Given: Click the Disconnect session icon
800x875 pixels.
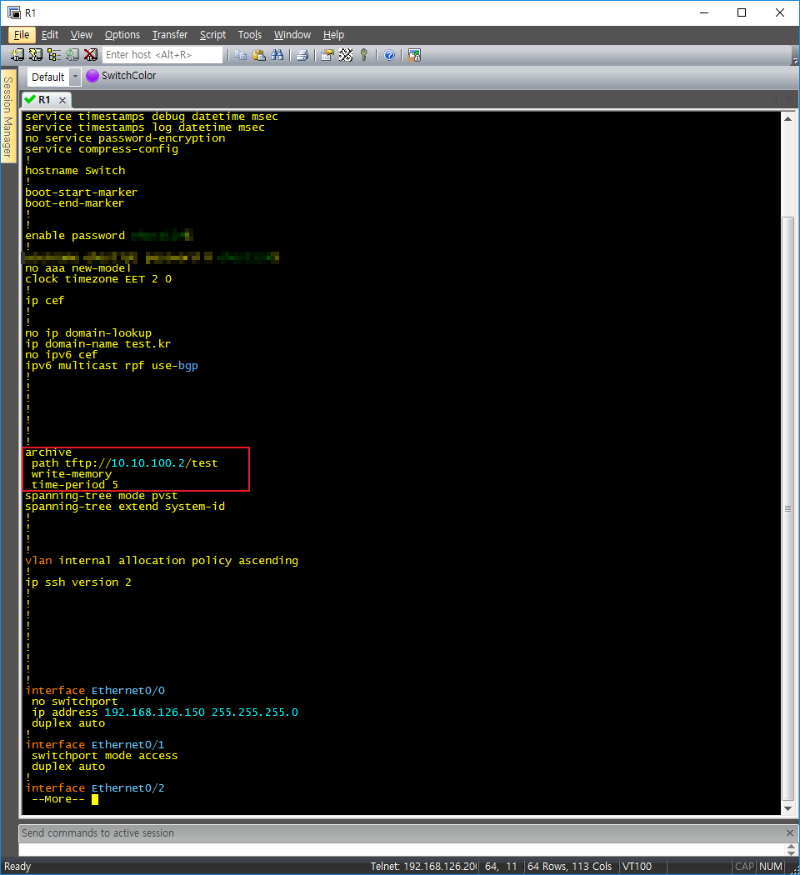Looking at the screenshot, I should click(90, 55).
